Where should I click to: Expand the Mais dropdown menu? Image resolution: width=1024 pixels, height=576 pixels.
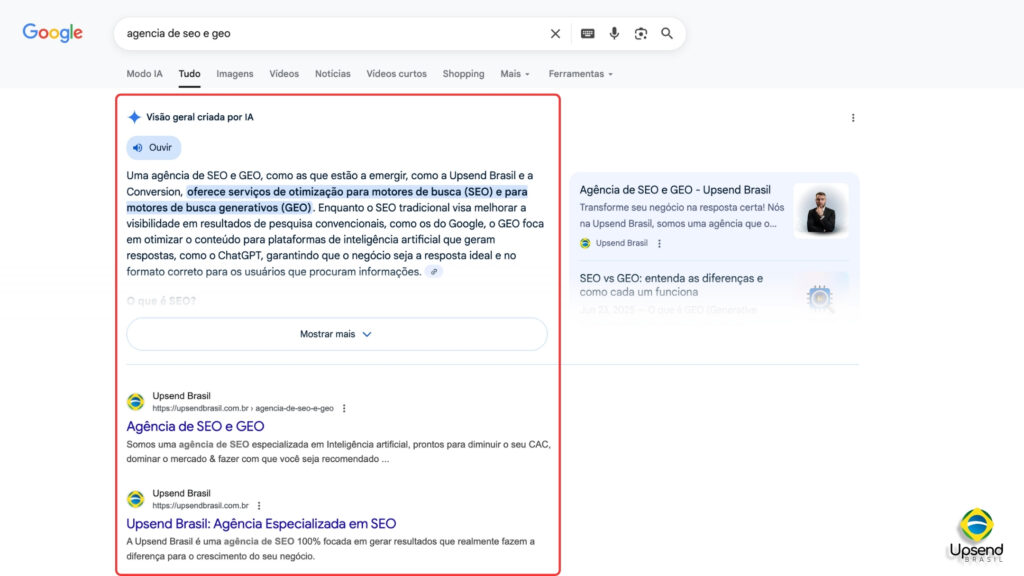[x=515, y=74]
